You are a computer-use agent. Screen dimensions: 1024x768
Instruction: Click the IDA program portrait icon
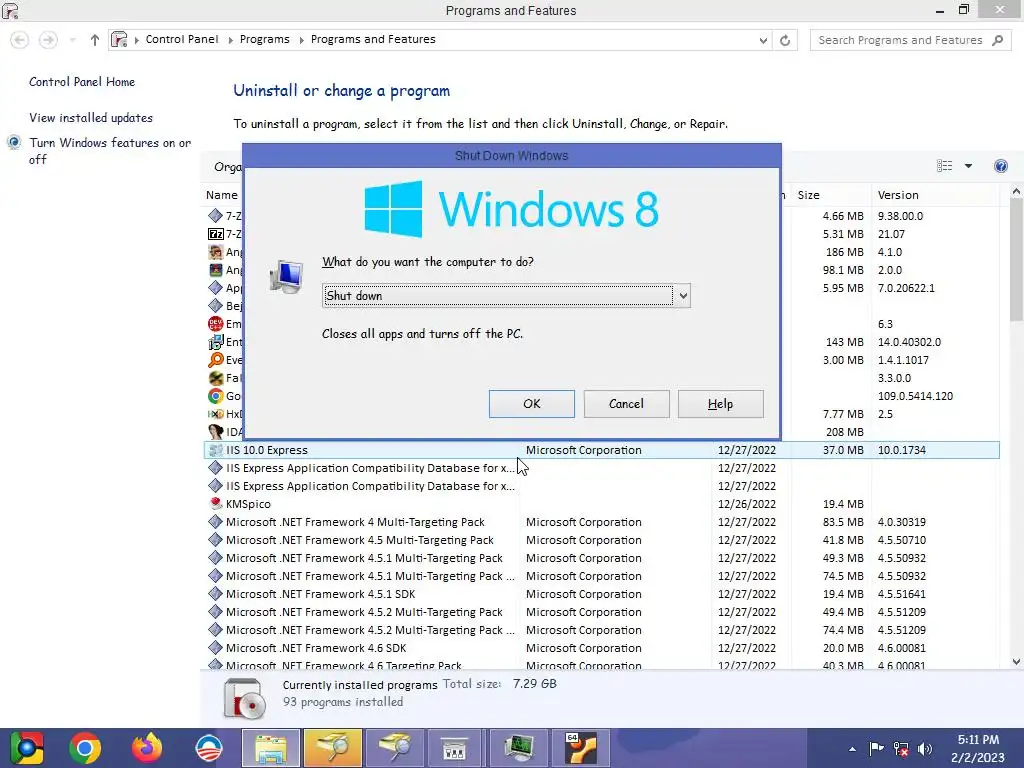coord(216,432)
